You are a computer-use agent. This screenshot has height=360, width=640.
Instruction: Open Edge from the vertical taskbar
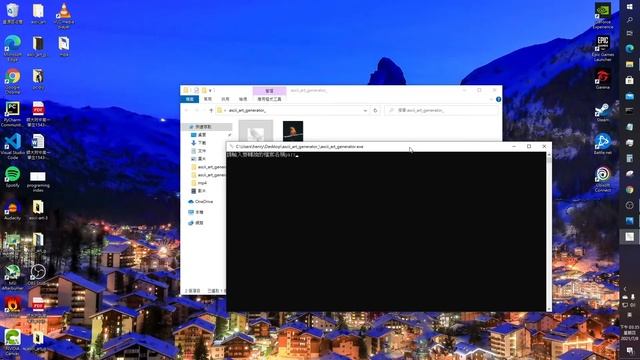click(629, 48)
